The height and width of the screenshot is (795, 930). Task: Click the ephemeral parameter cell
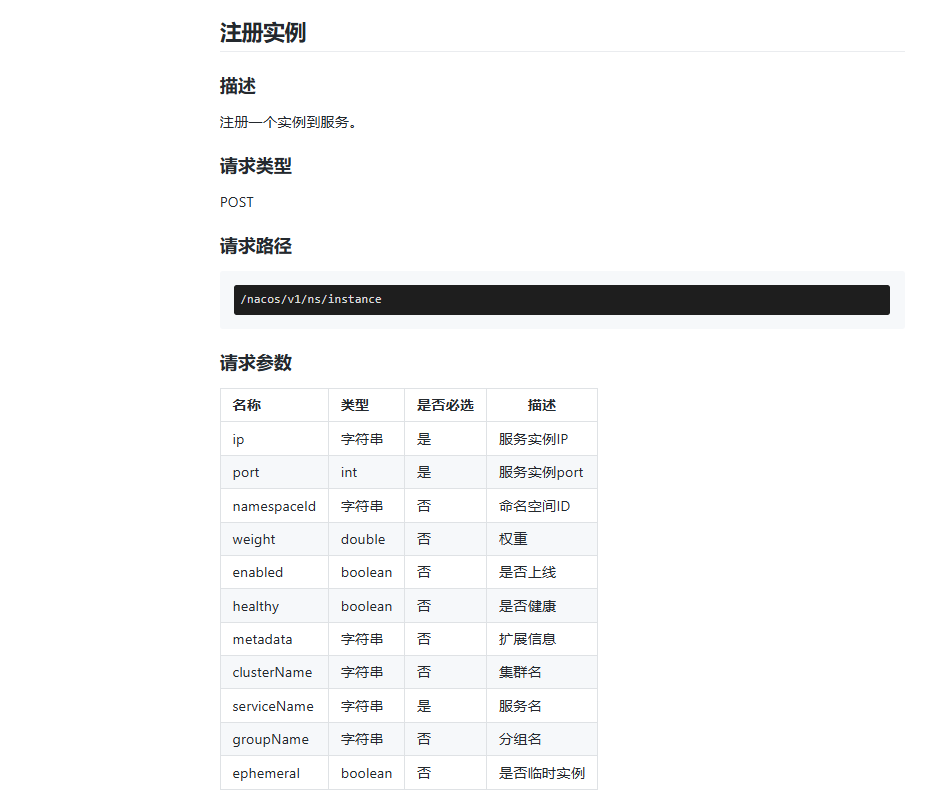pos(274,773)
